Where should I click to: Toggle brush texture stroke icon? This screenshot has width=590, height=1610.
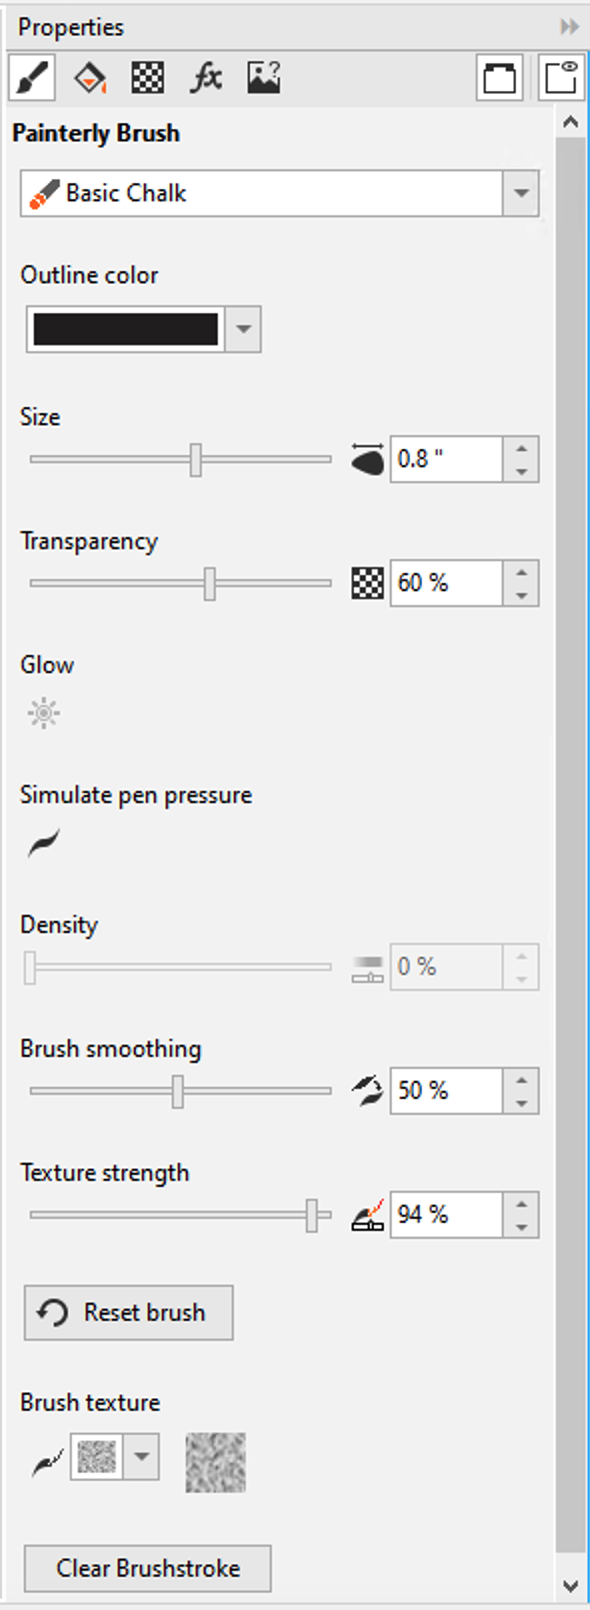pyautogui.click(x=46, y=1463)
